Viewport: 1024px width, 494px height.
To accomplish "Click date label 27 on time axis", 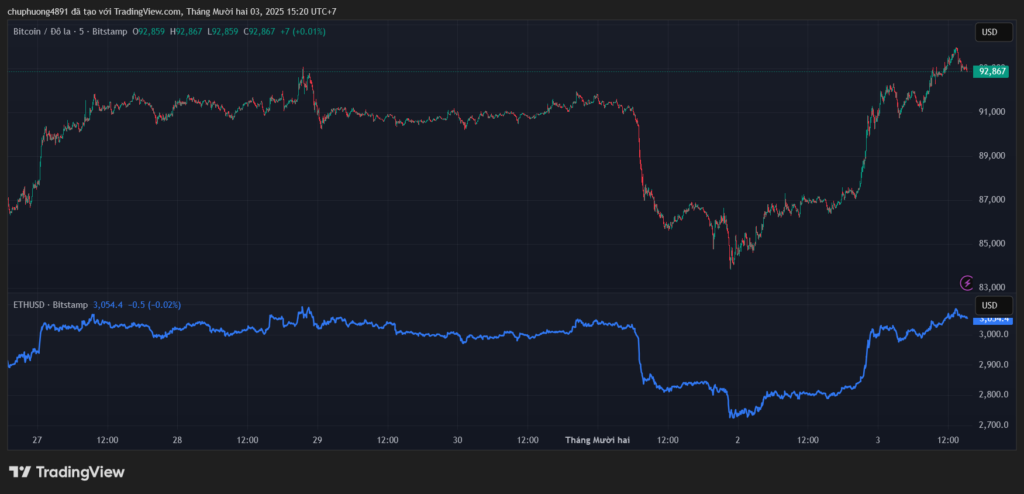I will pos(37,440).
